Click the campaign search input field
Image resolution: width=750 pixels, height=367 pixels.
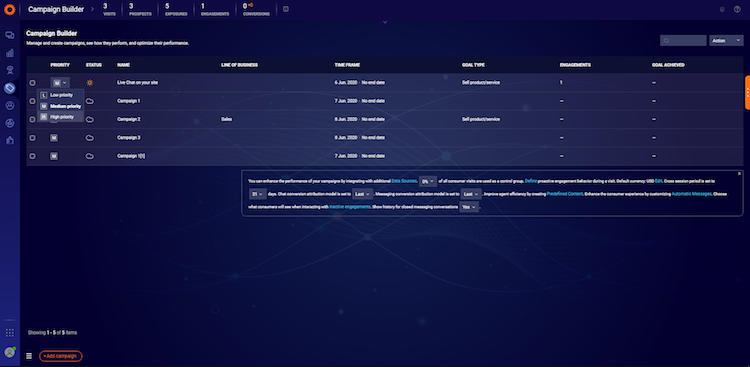pyautogui.click(x=683, y=41)
